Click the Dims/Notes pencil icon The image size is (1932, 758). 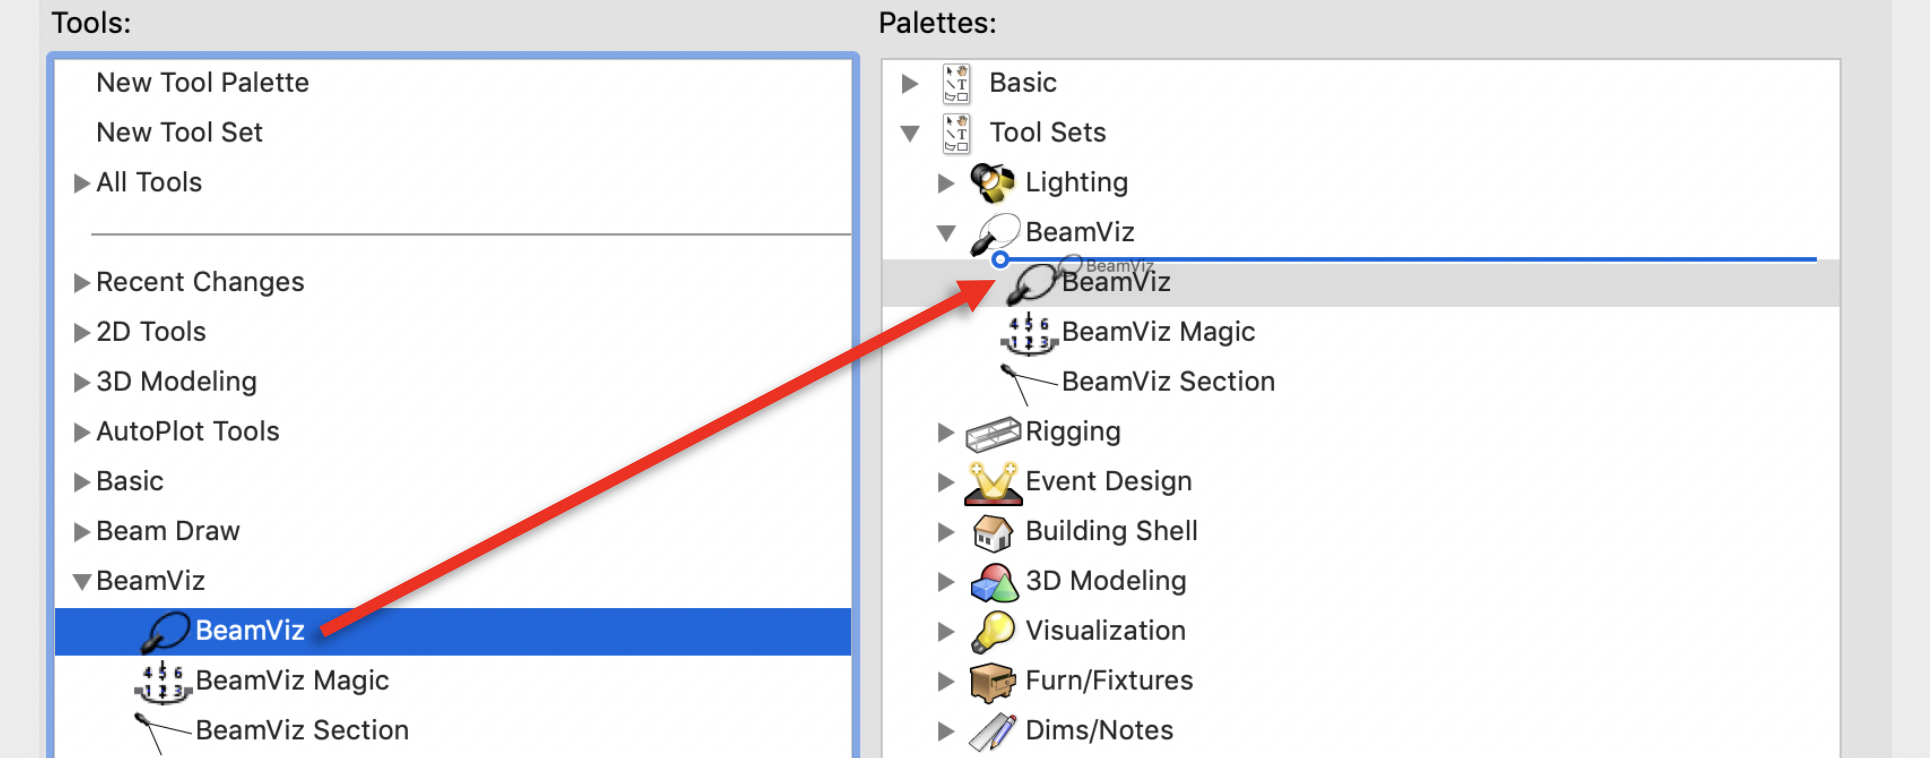point(993,732)
